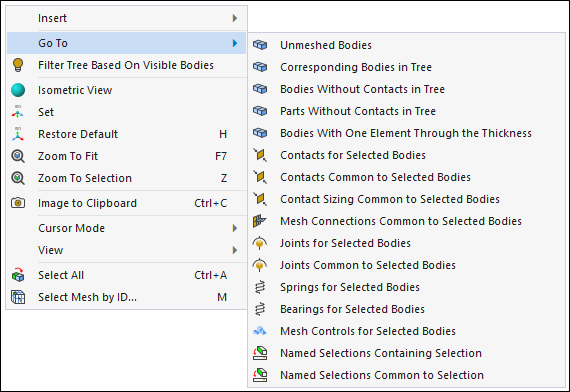Click the mesh icon beside Mesh Connections Common
570x392 pixels.
point(260,221)
